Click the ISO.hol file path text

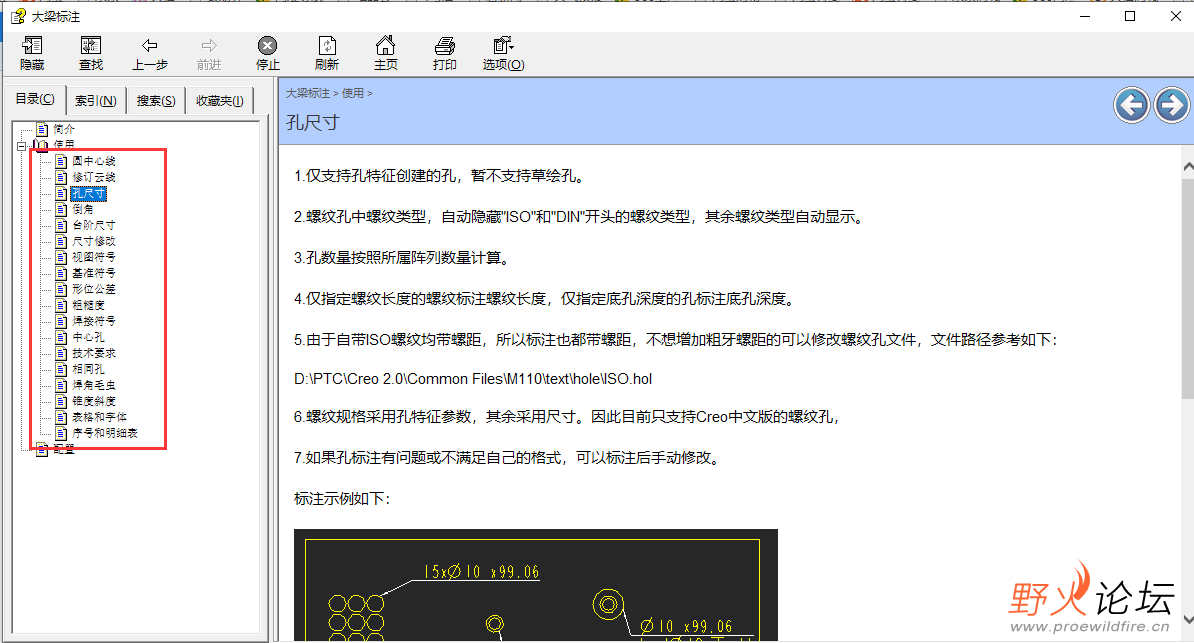(473, 379)
